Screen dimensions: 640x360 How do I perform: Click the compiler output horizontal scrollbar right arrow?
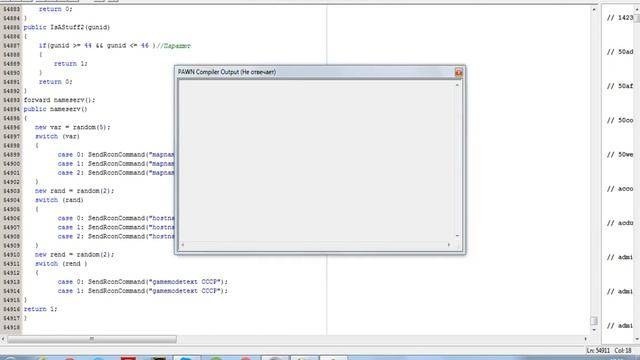pos(449,245)
